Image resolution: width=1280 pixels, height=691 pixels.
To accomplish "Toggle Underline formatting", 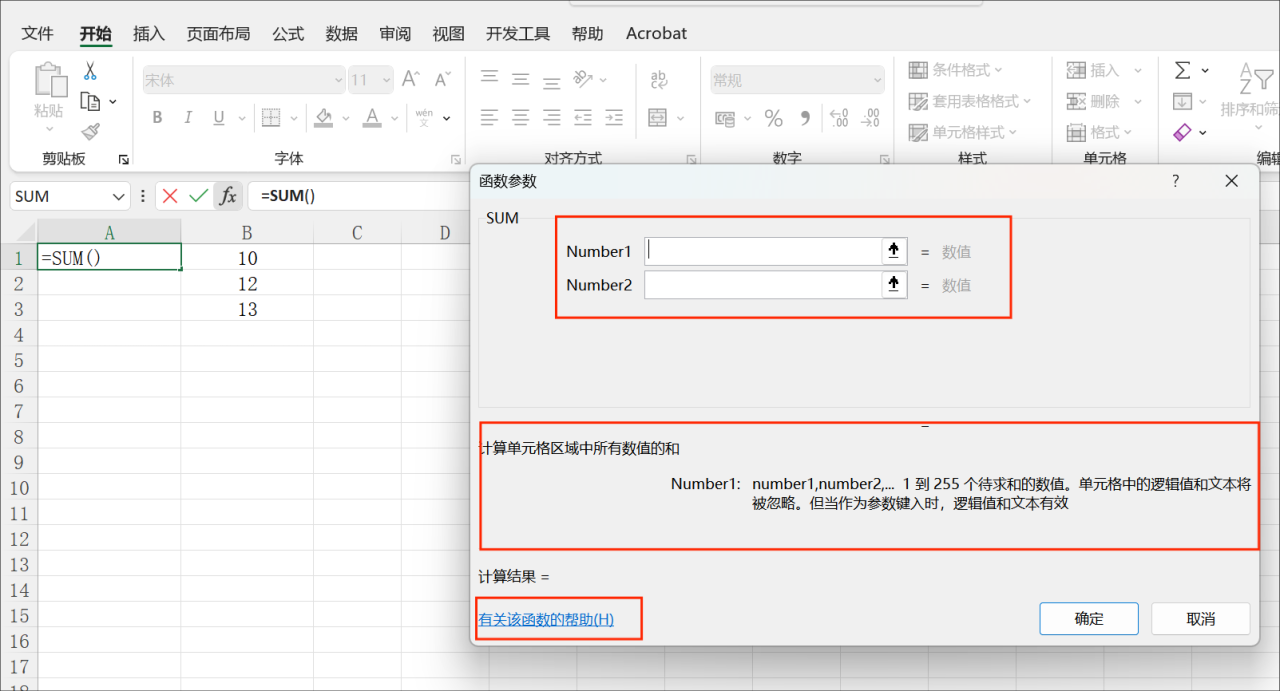I will click(x=218, y=118).
